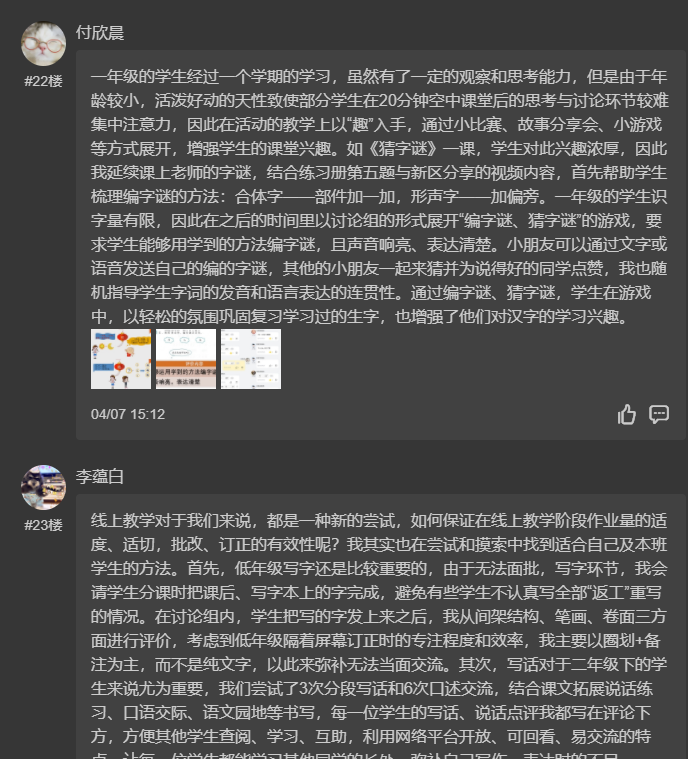Click the first line of 付欣晨's post
Viewport: 688px width, 759px height.
pyautogui.click(x=379, y=76)
